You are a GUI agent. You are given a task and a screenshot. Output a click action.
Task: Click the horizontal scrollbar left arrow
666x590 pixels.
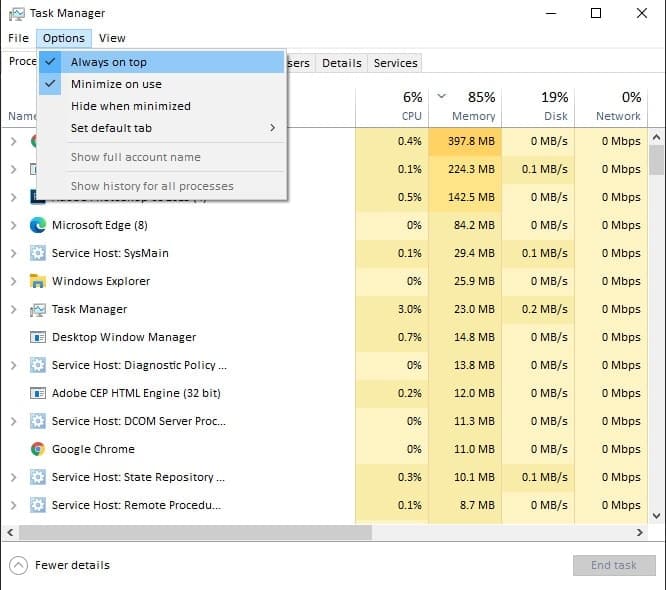10,533
